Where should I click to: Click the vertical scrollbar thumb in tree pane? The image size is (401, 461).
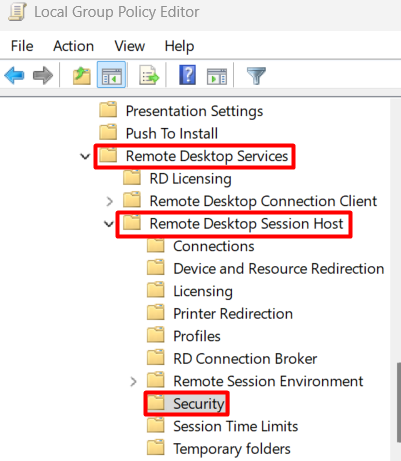click(x=398, y=402)
